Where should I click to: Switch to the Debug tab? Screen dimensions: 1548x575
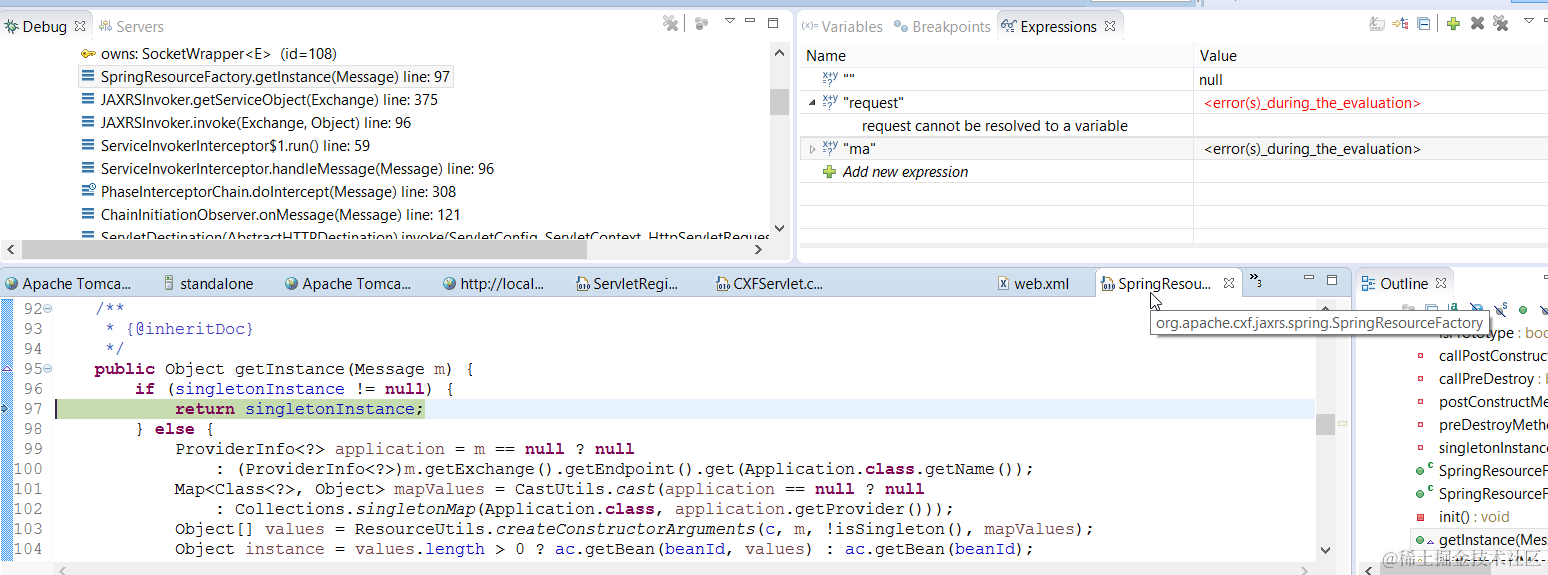click(44, 26)
